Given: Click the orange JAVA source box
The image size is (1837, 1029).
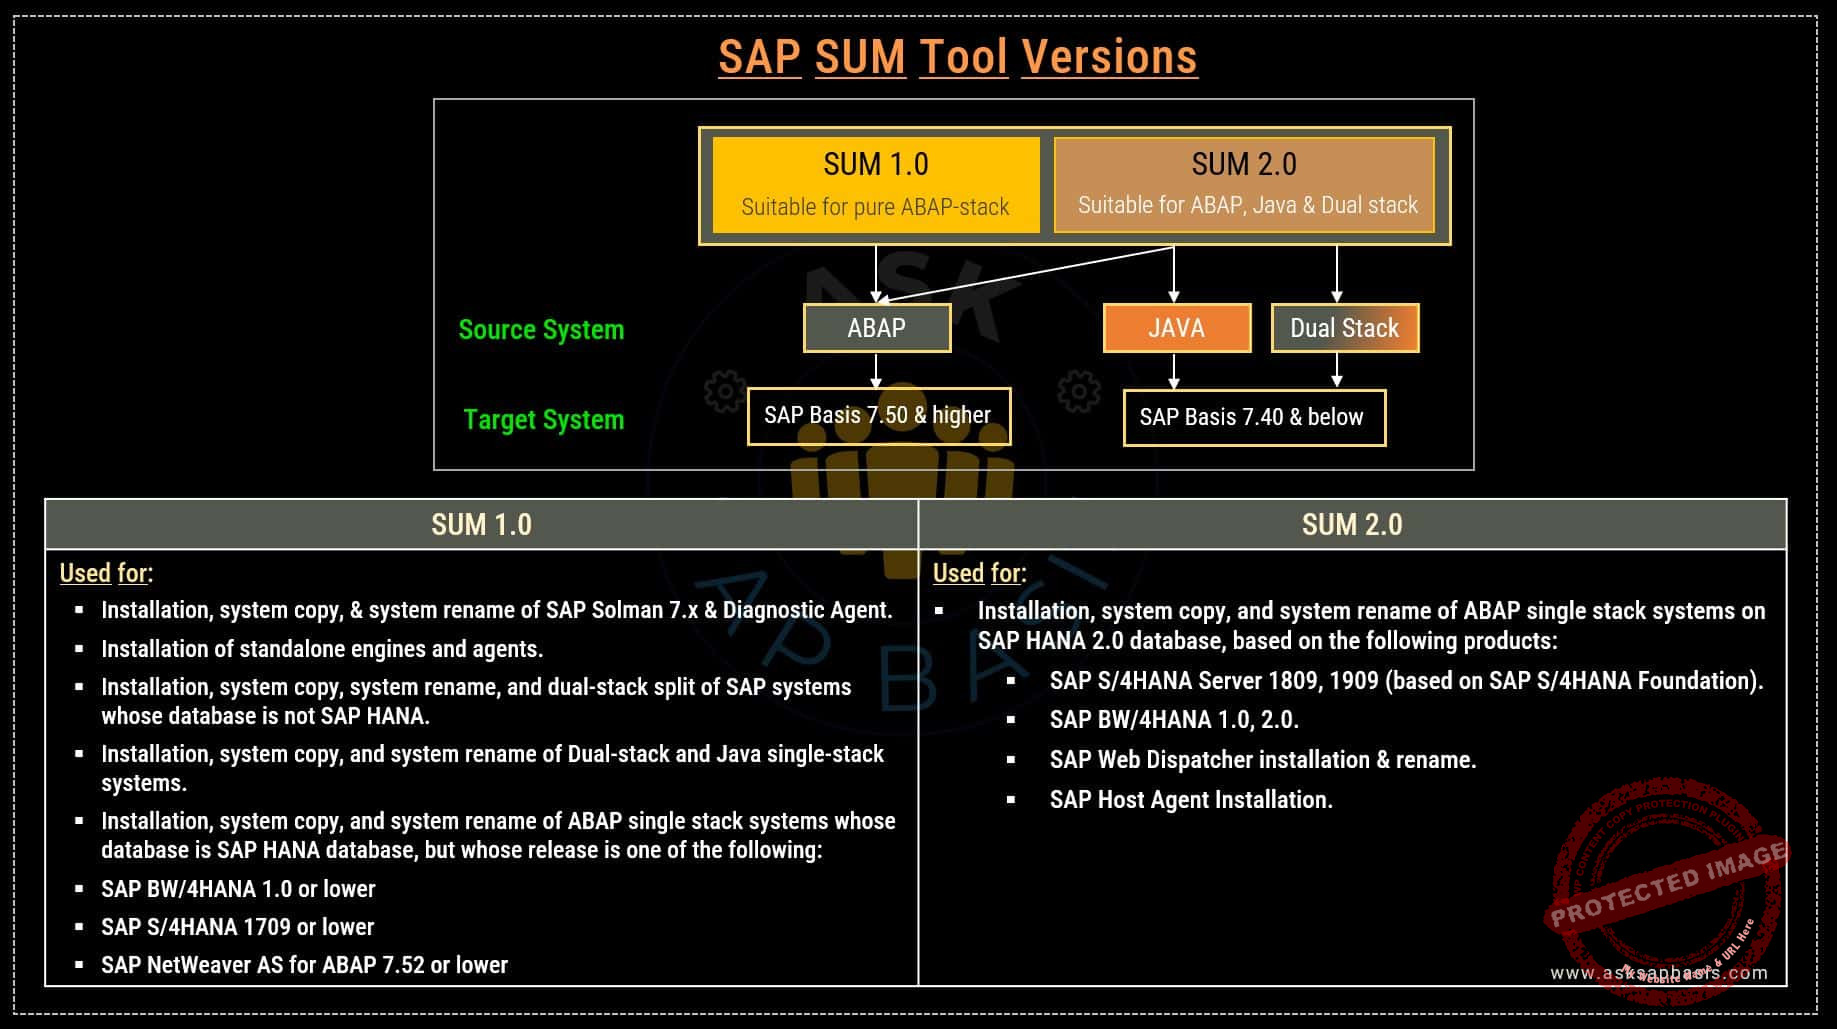Looking at the screenshot, I should click(1176, 328).
